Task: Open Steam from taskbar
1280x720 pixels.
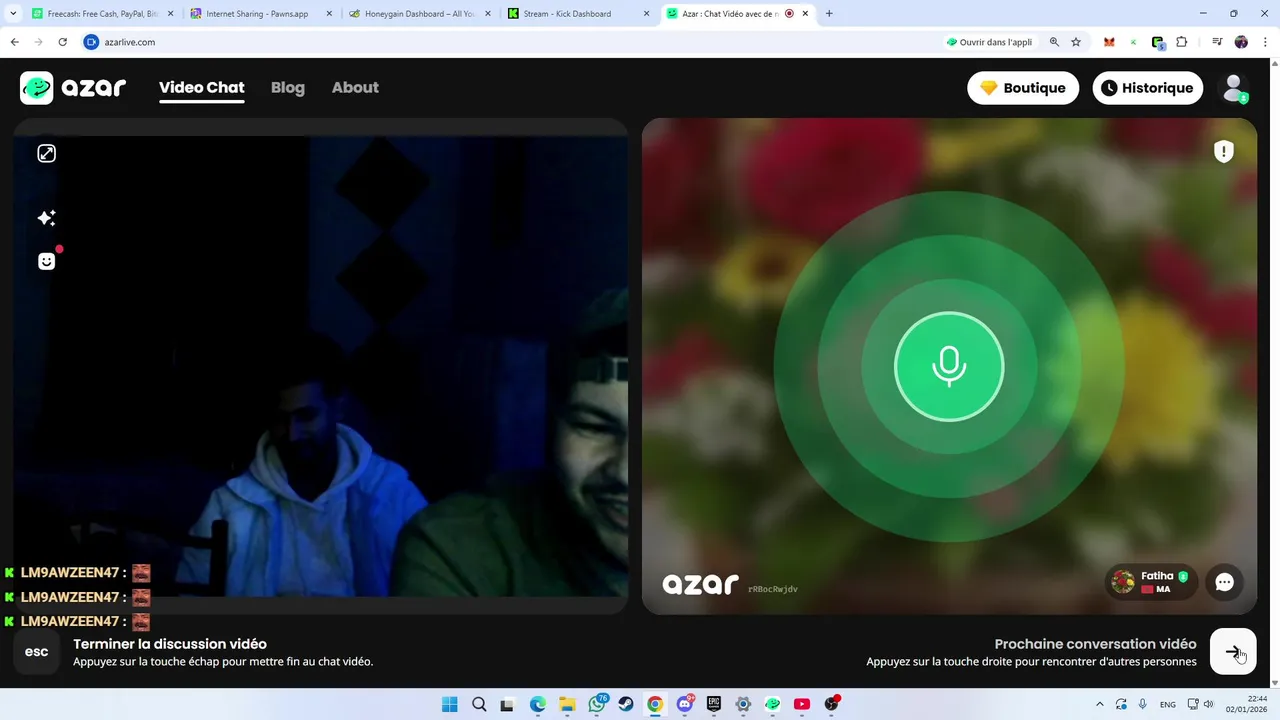Action: (625, 704)
